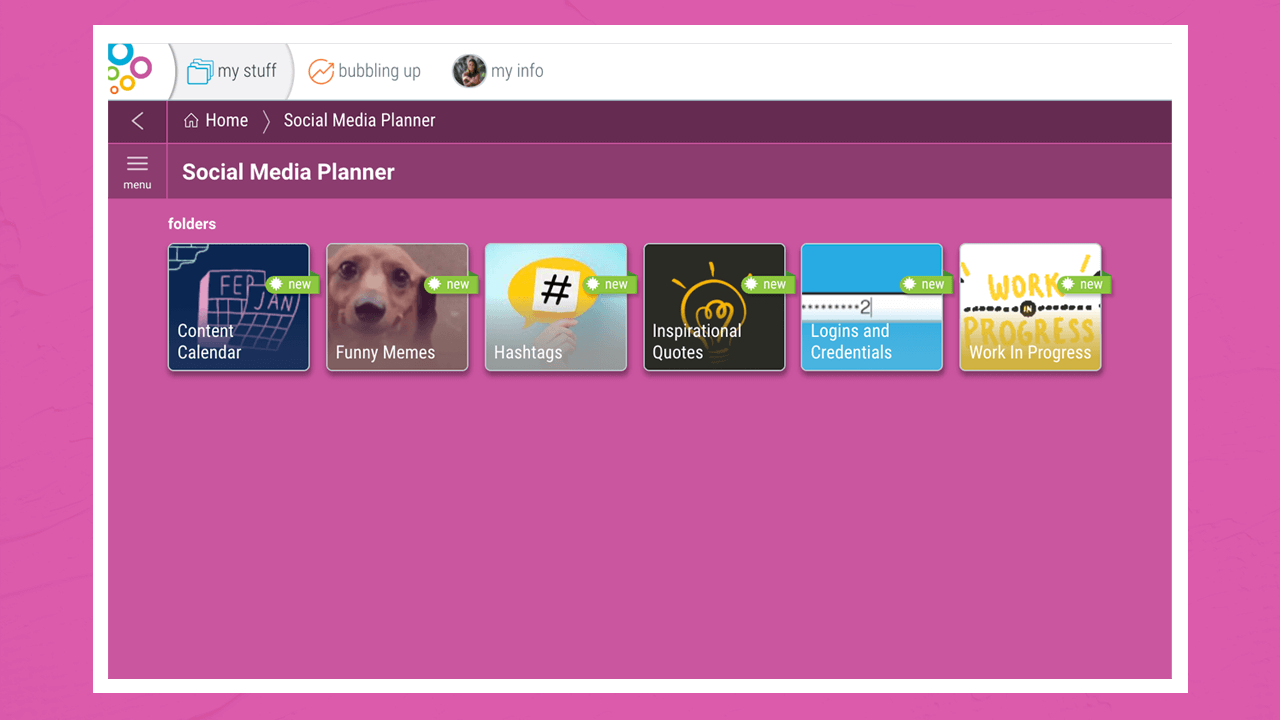Open the Funny Memes folder
Screen dimensions: 1280x720
(x=397, y=307)
